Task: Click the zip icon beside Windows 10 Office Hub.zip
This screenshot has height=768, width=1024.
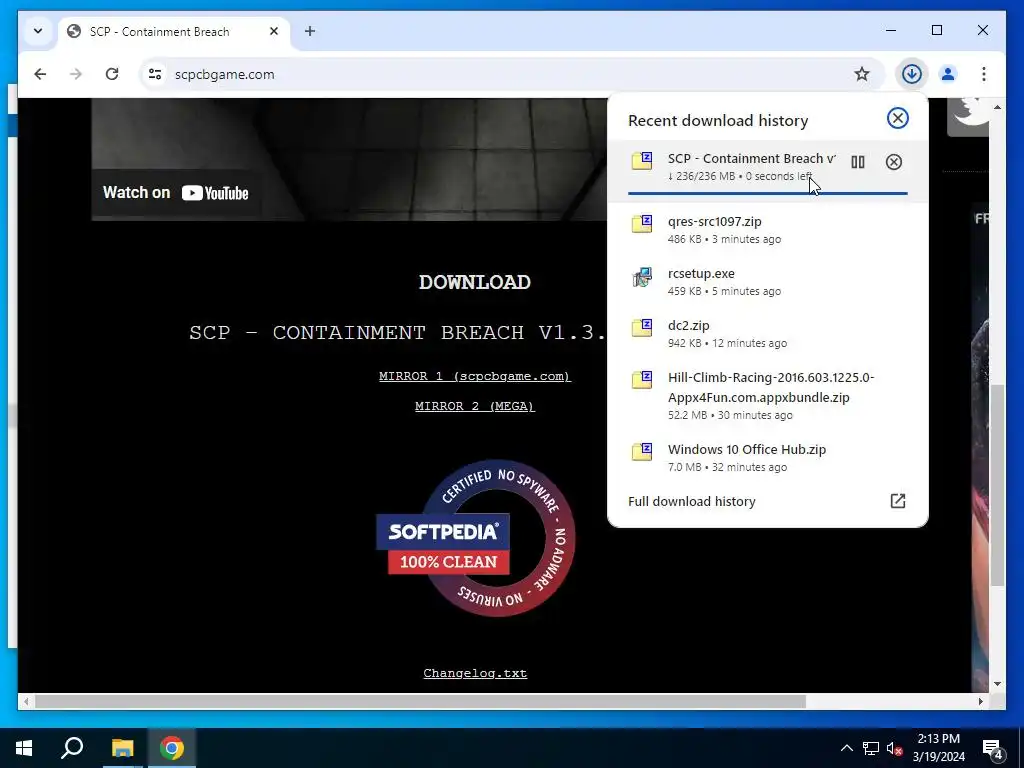Action: click(642, 452)
